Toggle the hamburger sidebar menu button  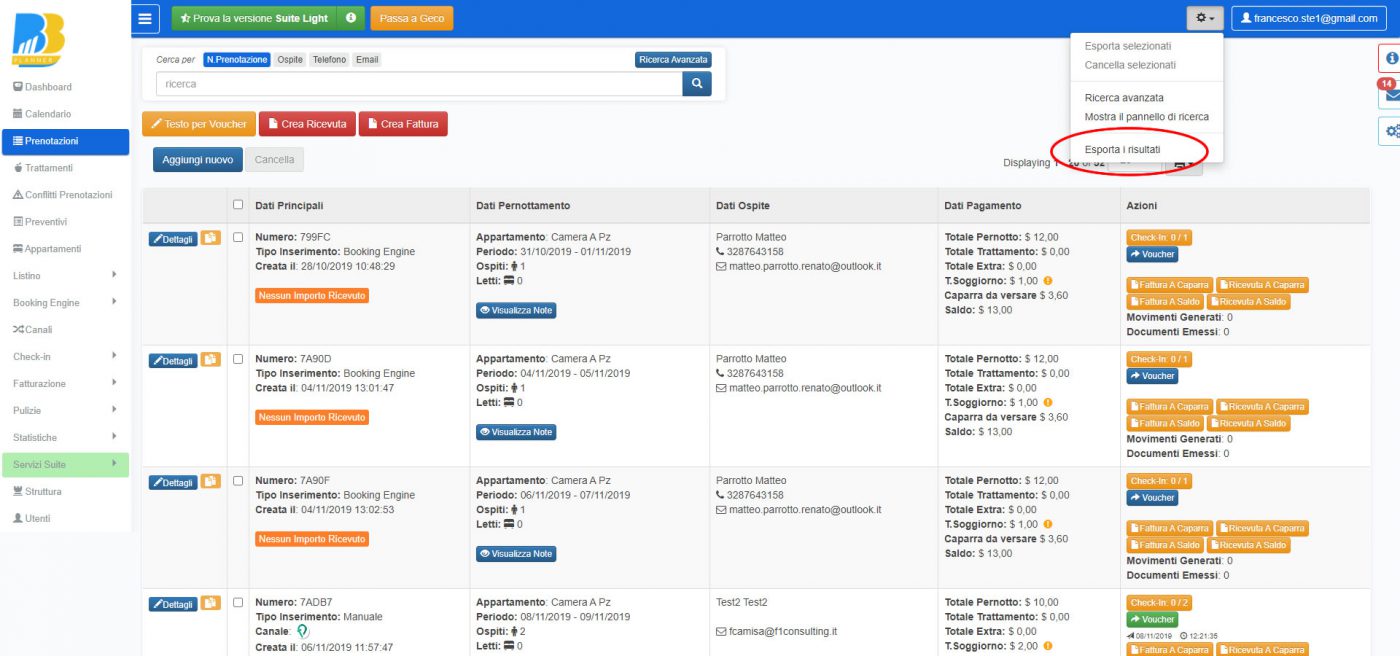click(x=145, y=18)
